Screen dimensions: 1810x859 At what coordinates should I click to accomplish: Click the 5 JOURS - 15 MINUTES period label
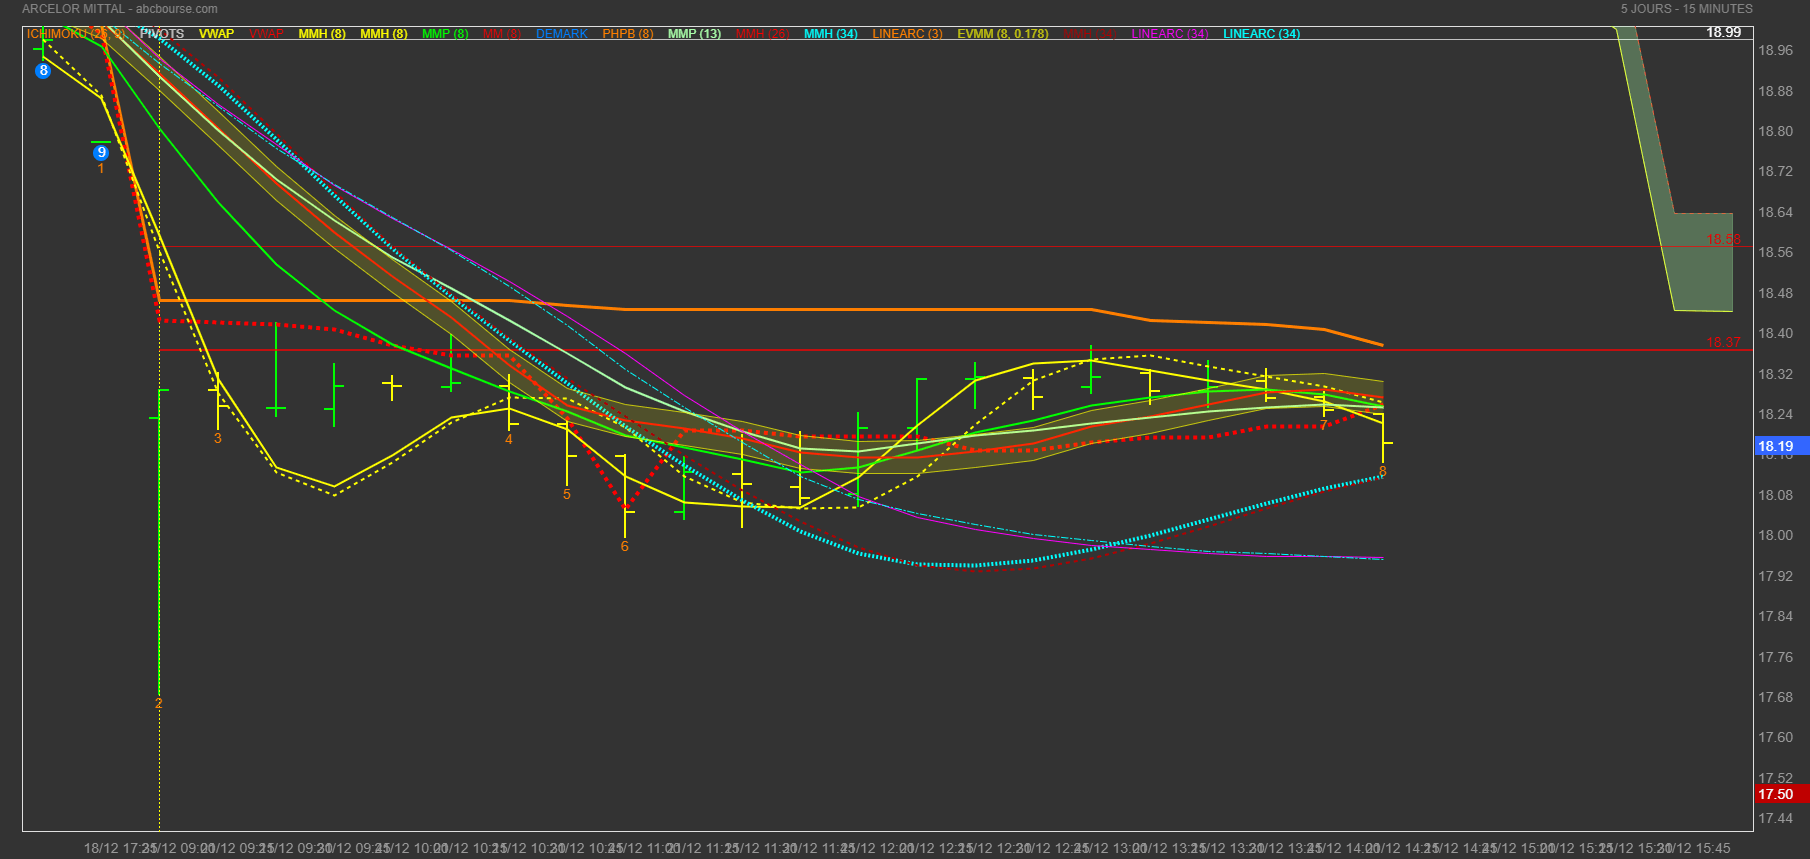(1687, 9)
